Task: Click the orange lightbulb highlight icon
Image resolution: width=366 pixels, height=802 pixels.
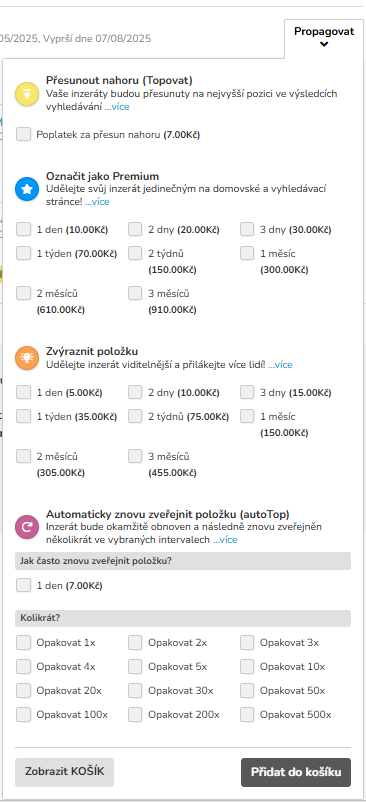Action: coord(27,358)
